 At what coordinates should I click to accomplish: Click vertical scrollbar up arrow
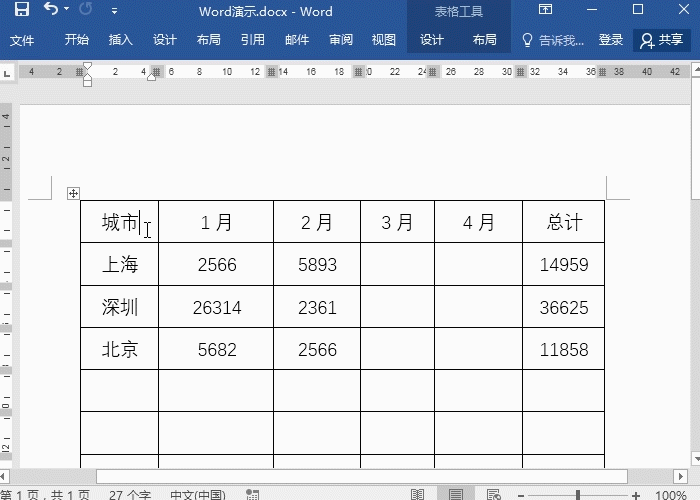(x=696, y=69)
